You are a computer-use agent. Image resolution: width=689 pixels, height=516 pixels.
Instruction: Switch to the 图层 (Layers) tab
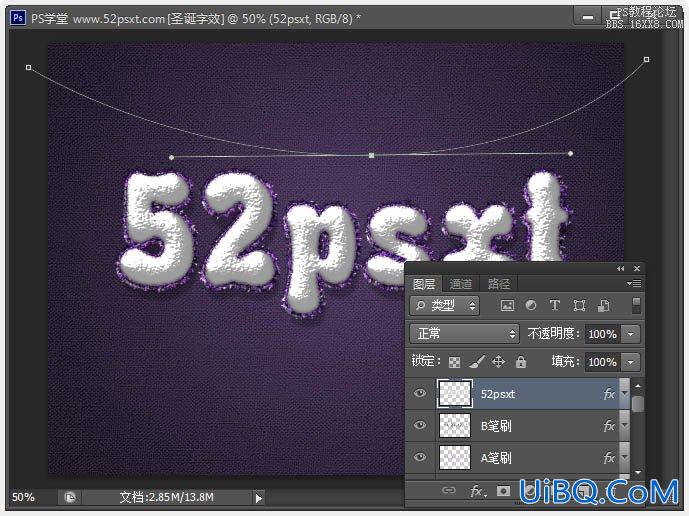(424, 284)
